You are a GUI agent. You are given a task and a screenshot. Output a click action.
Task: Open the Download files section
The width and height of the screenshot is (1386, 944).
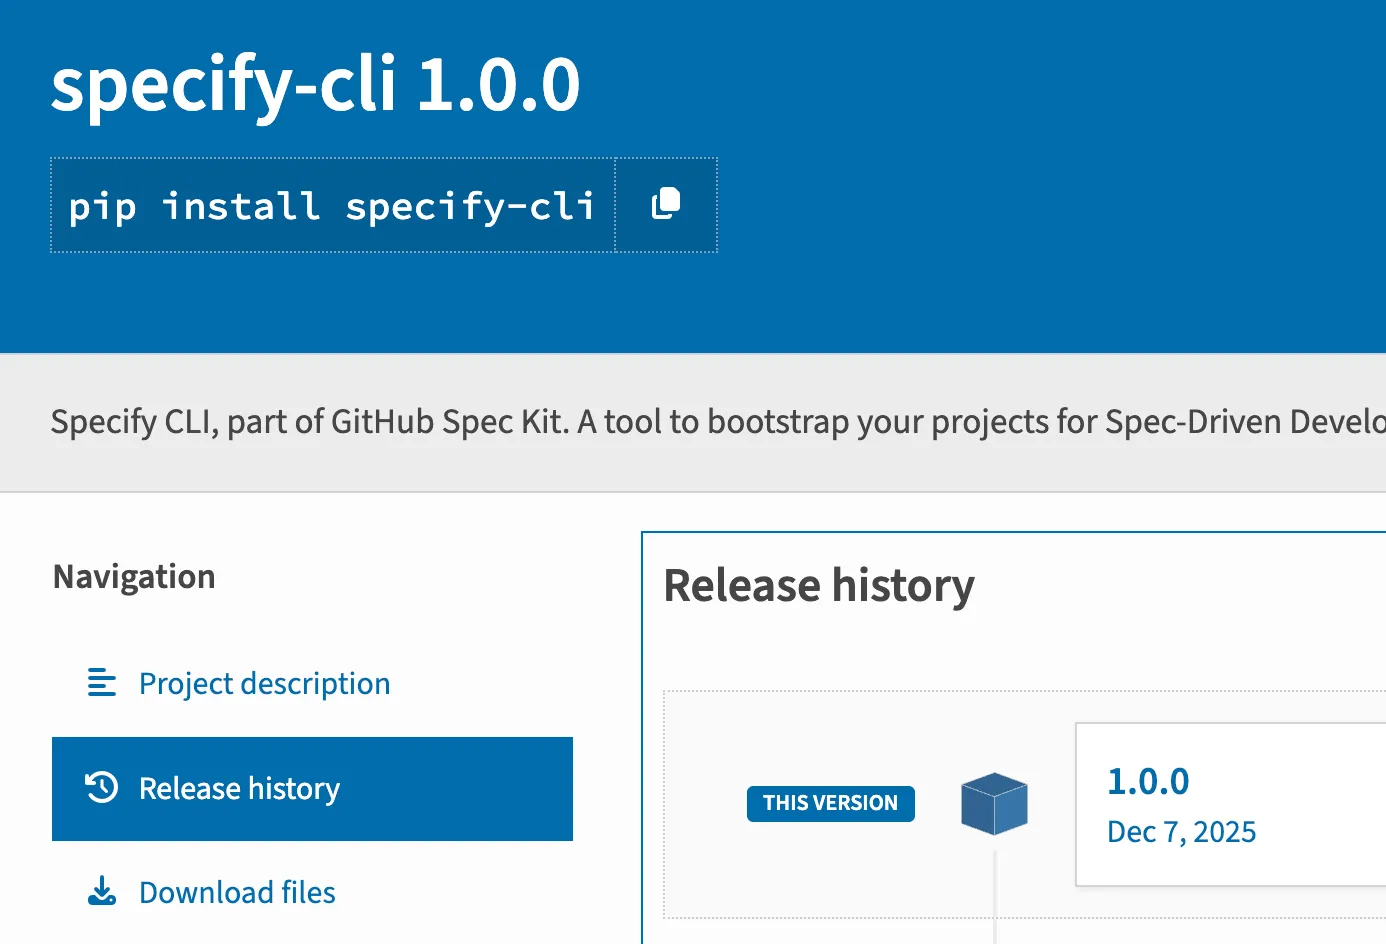coord(237,891)
